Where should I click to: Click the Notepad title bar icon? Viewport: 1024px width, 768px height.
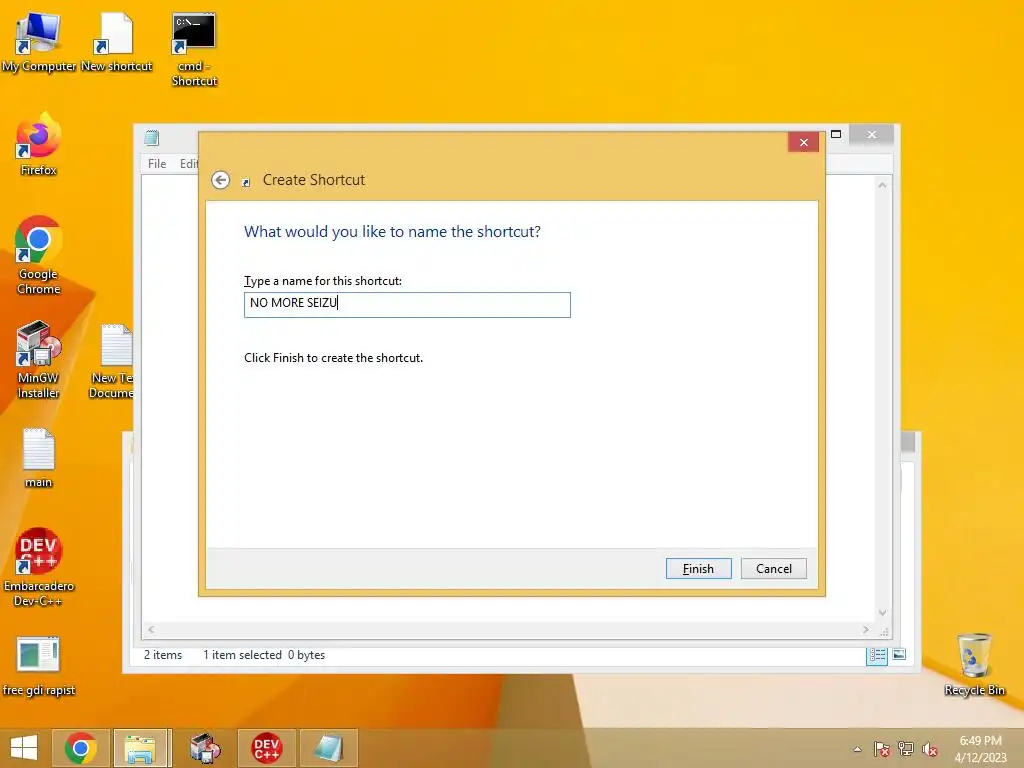pos(152,137)
